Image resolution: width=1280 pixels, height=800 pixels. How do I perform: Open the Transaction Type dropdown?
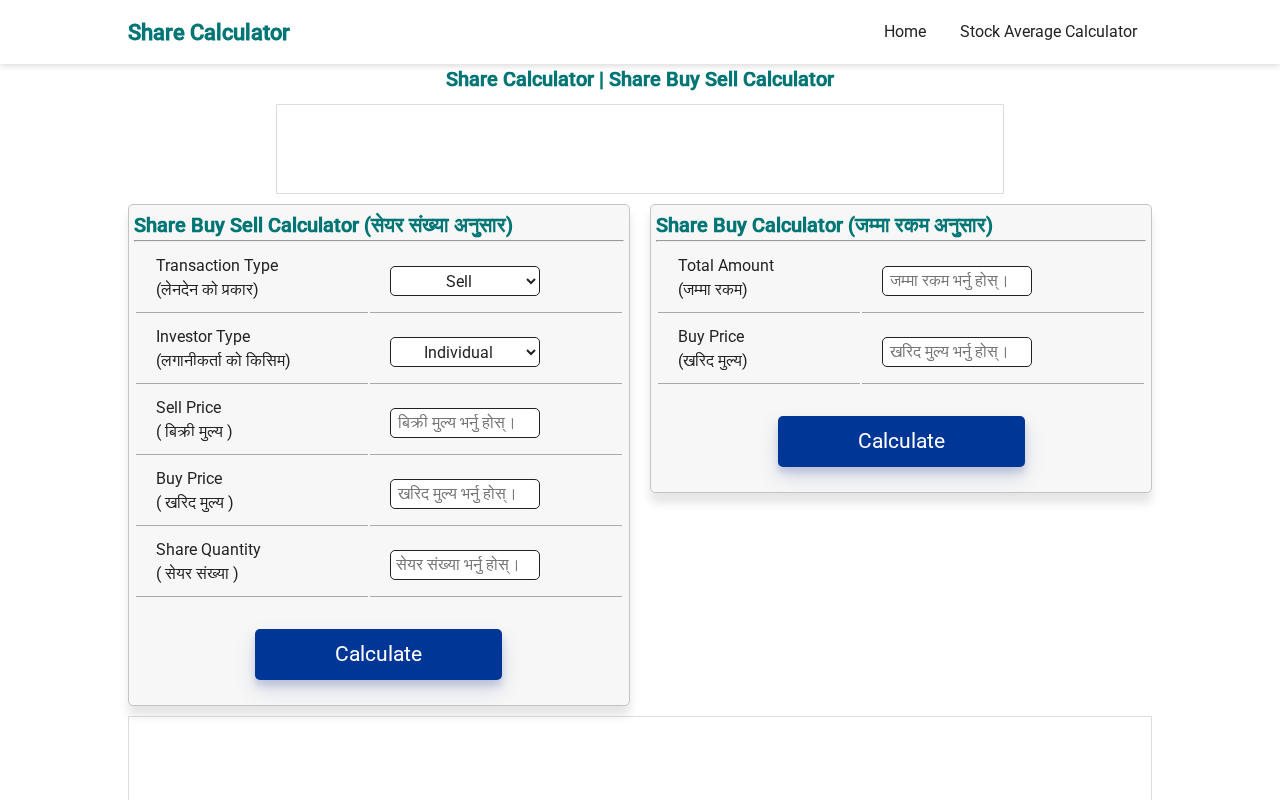click(x=465, y=281)
